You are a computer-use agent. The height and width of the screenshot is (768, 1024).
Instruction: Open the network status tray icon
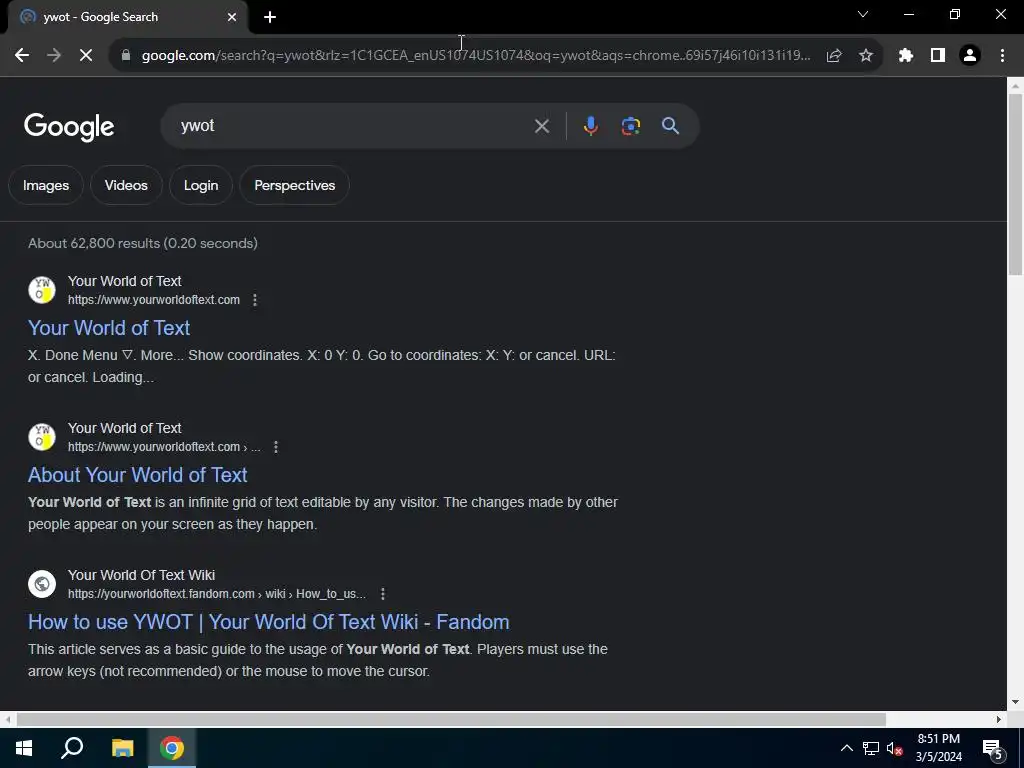[871, 748]
